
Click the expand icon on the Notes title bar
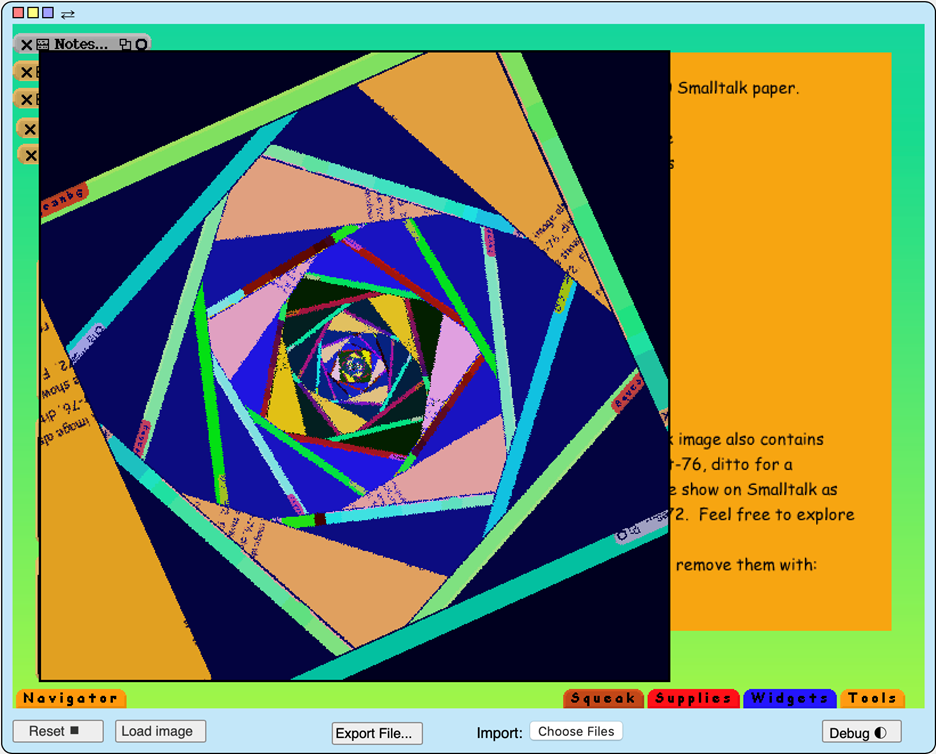(125, 45)
